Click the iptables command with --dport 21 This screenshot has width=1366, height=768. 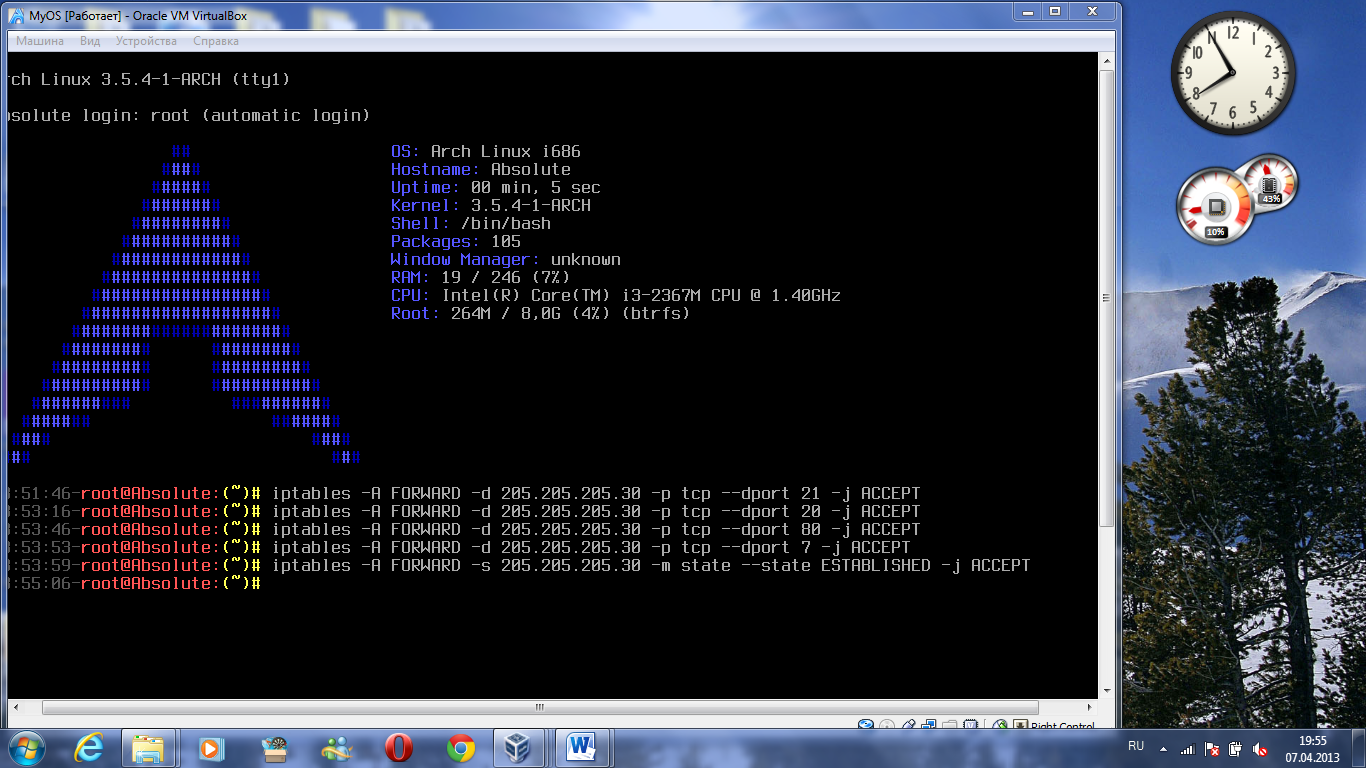596,493
